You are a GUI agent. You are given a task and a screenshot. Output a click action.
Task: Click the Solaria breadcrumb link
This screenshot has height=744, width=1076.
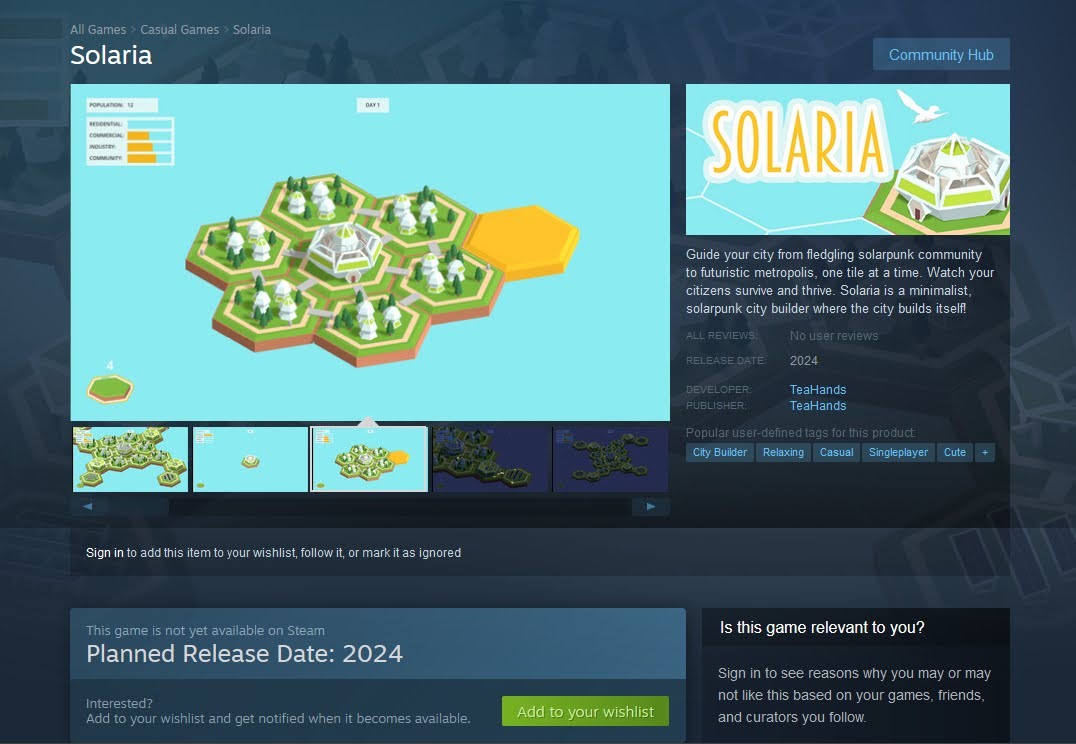point(252,30)
